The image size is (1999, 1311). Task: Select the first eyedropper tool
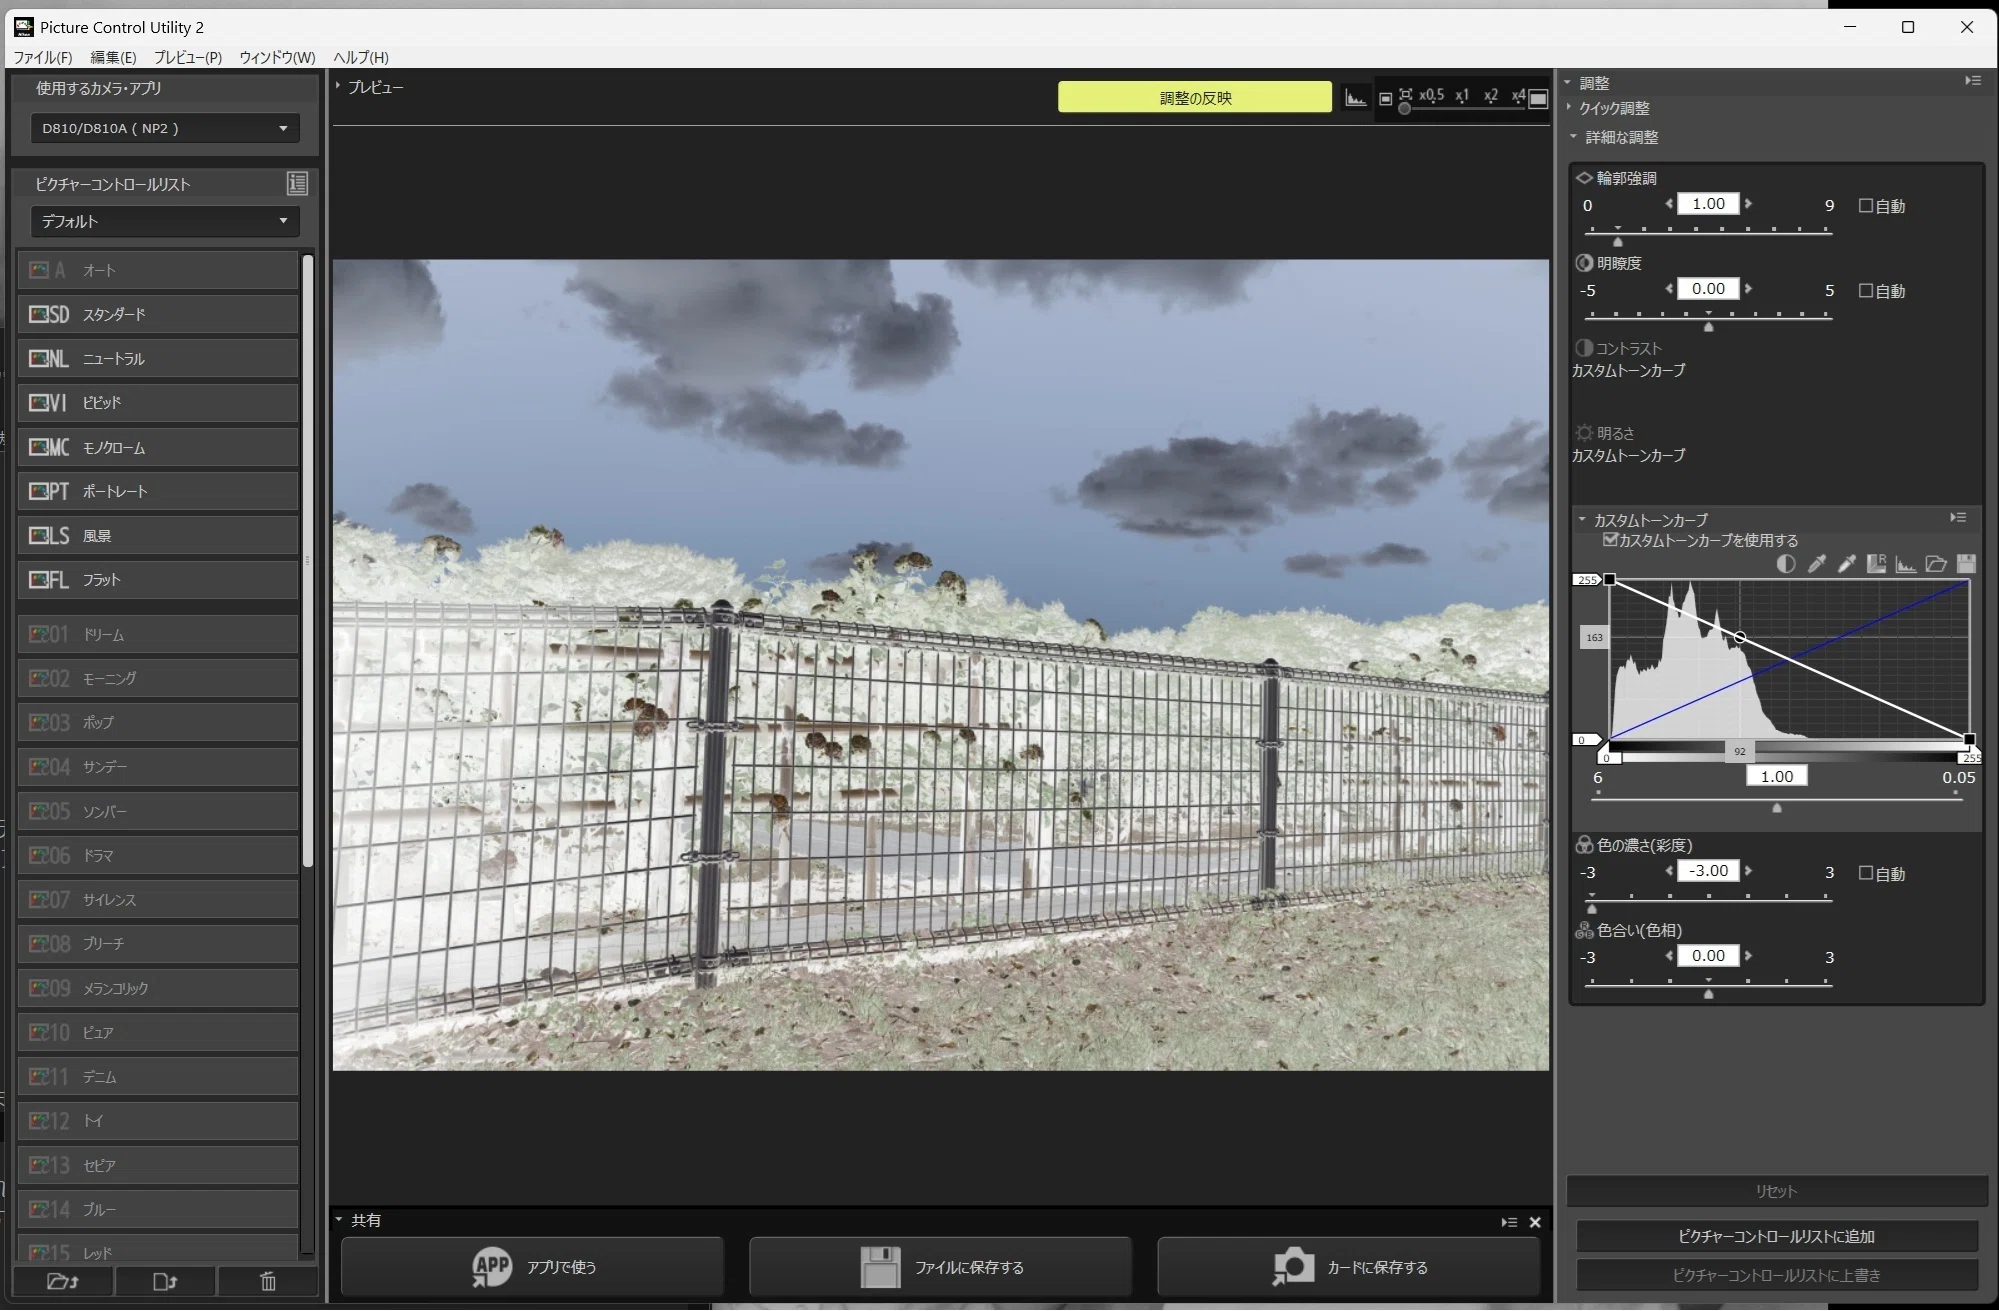point(1816,564)
